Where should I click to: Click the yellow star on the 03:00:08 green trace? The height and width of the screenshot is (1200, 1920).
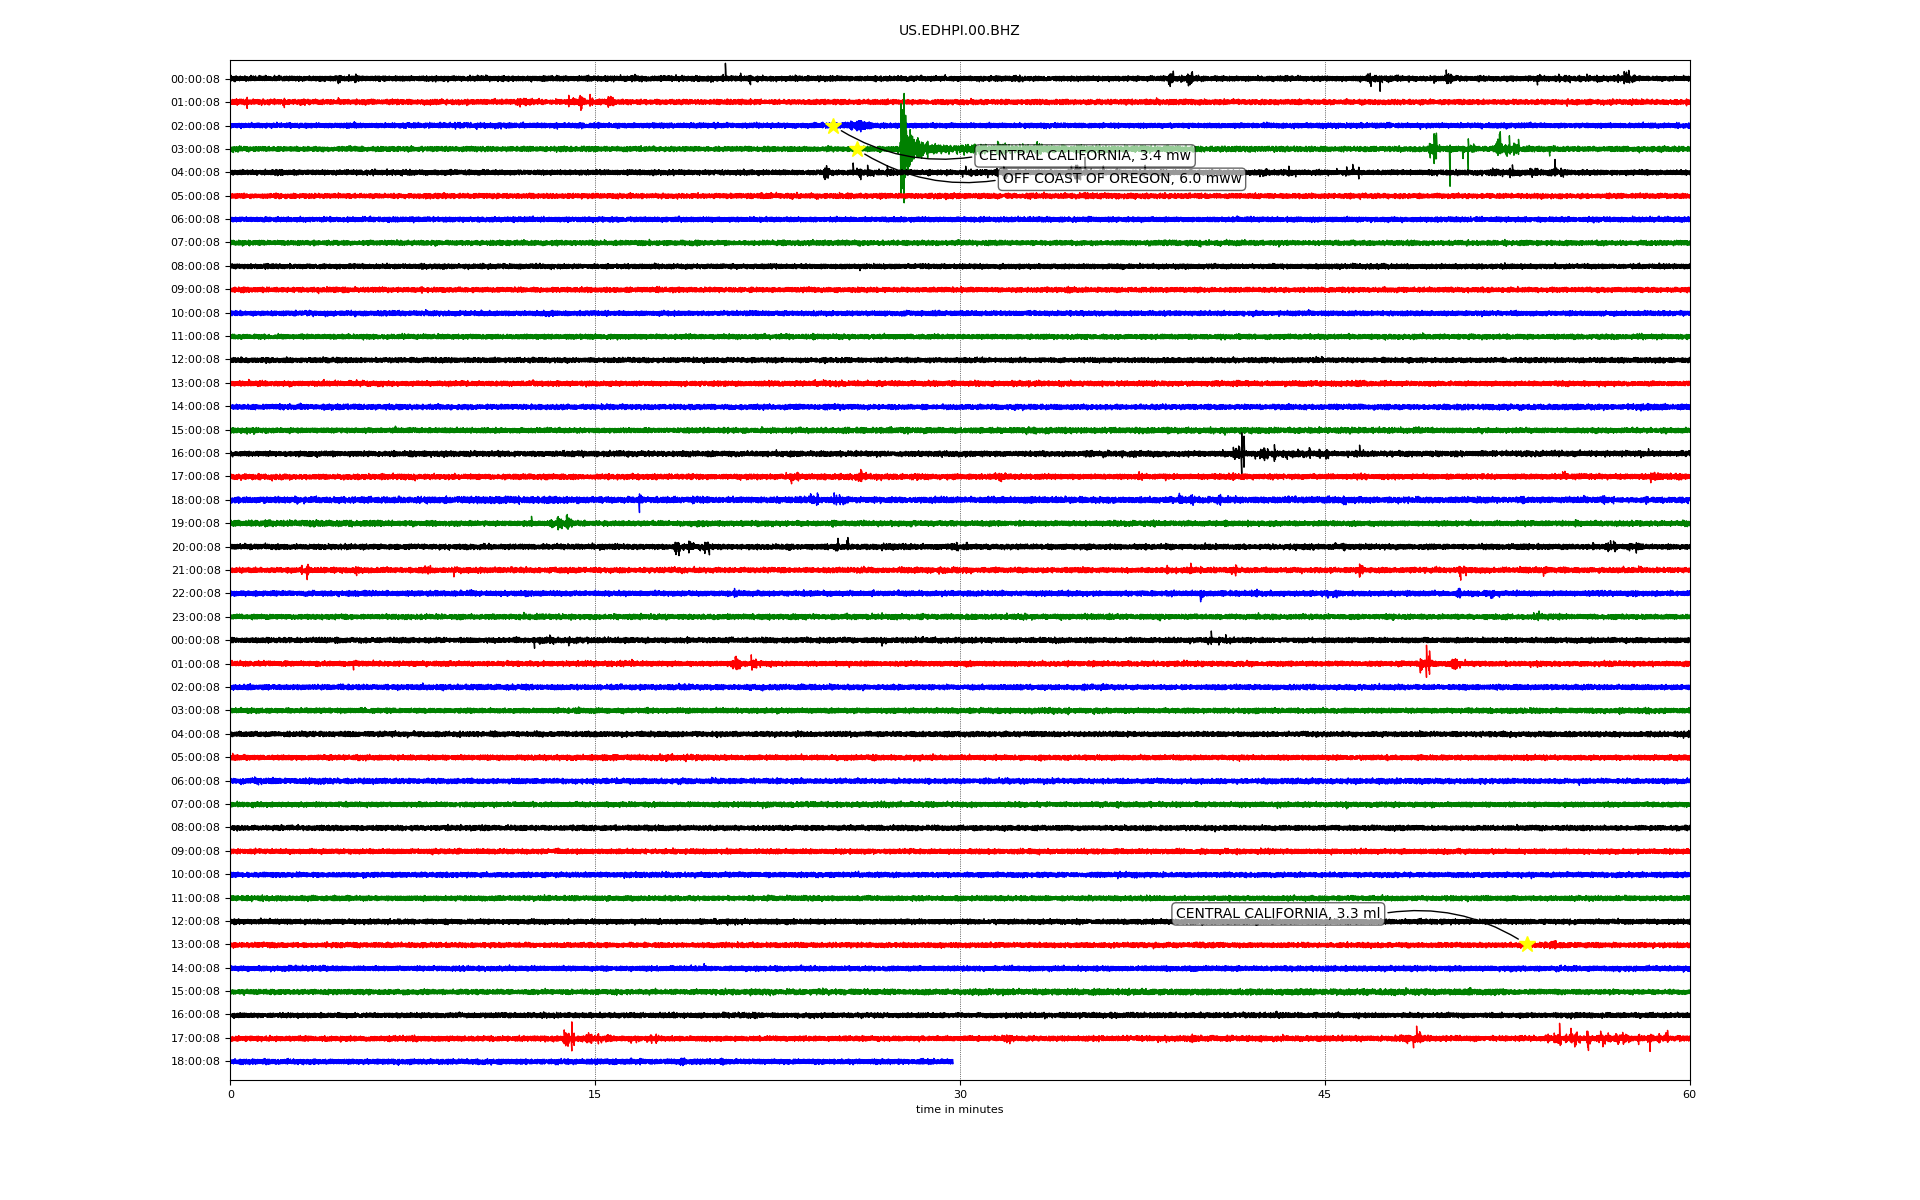(x=857, y=149)
